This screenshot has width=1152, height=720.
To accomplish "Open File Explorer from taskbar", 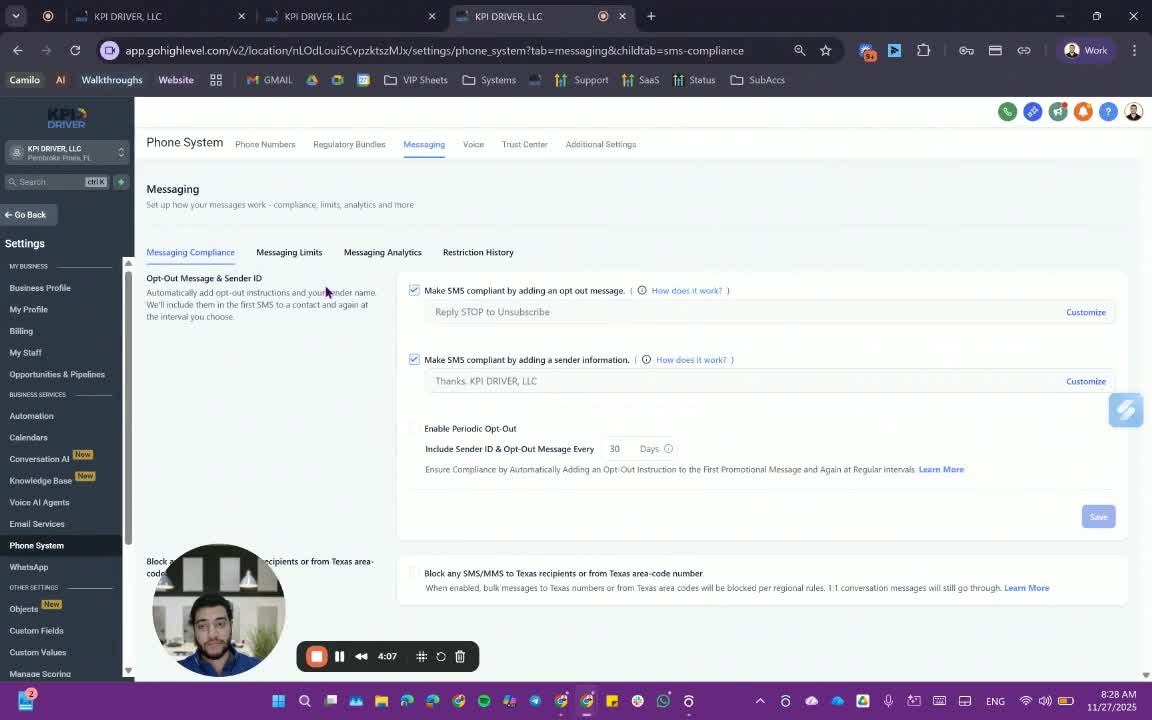I will pos(381,701).
